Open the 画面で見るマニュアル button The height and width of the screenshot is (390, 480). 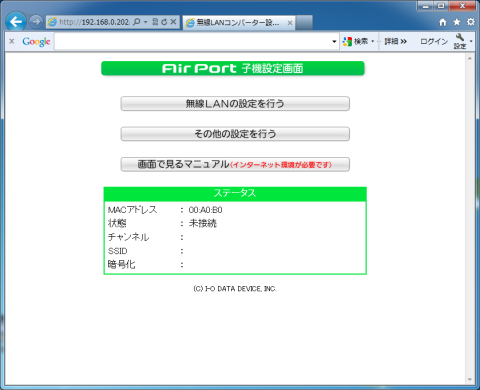click(235, 164)
